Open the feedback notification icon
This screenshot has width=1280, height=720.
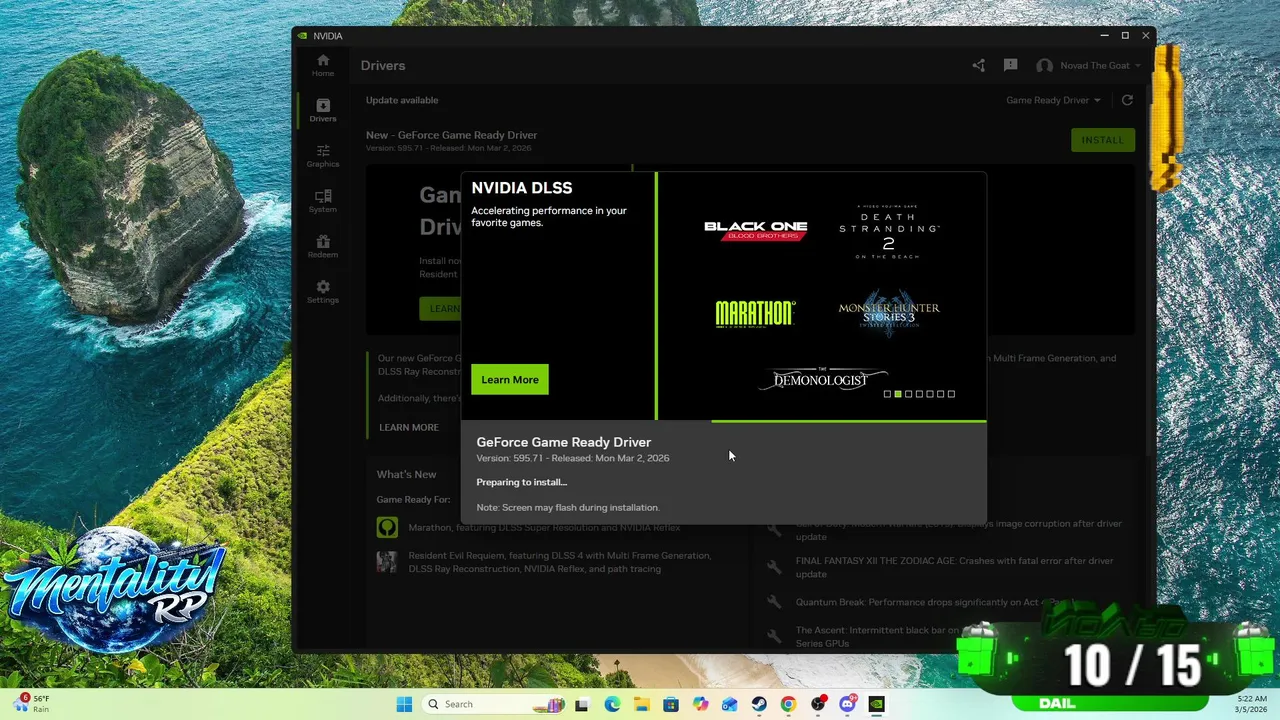[x=1010, y=65]
